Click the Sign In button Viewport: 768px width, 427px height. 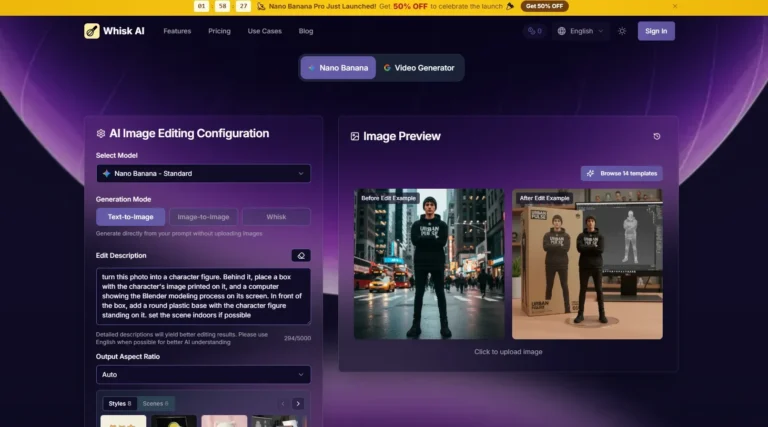tap(656, 31)
